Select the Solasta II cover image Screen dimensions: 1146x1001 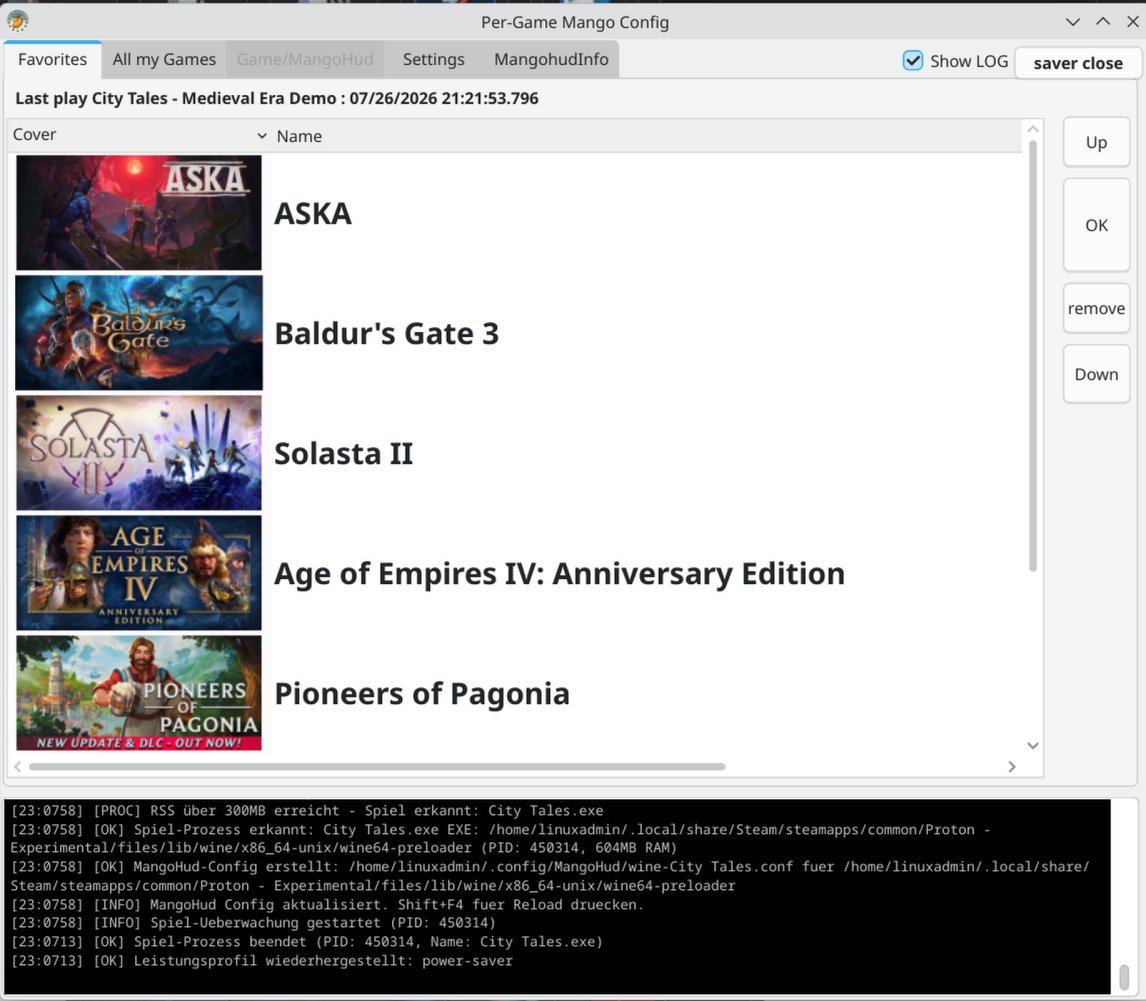(139, 453)
